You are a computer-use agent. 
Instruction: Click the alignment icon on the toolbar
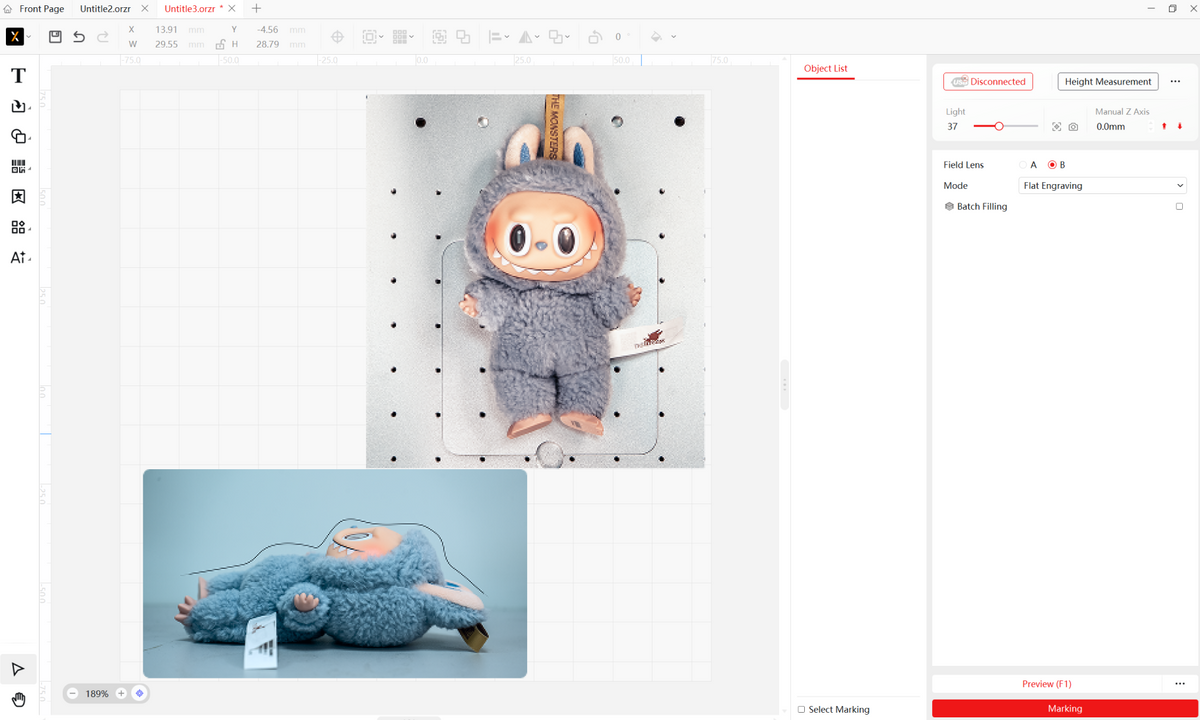pos(496,37)
